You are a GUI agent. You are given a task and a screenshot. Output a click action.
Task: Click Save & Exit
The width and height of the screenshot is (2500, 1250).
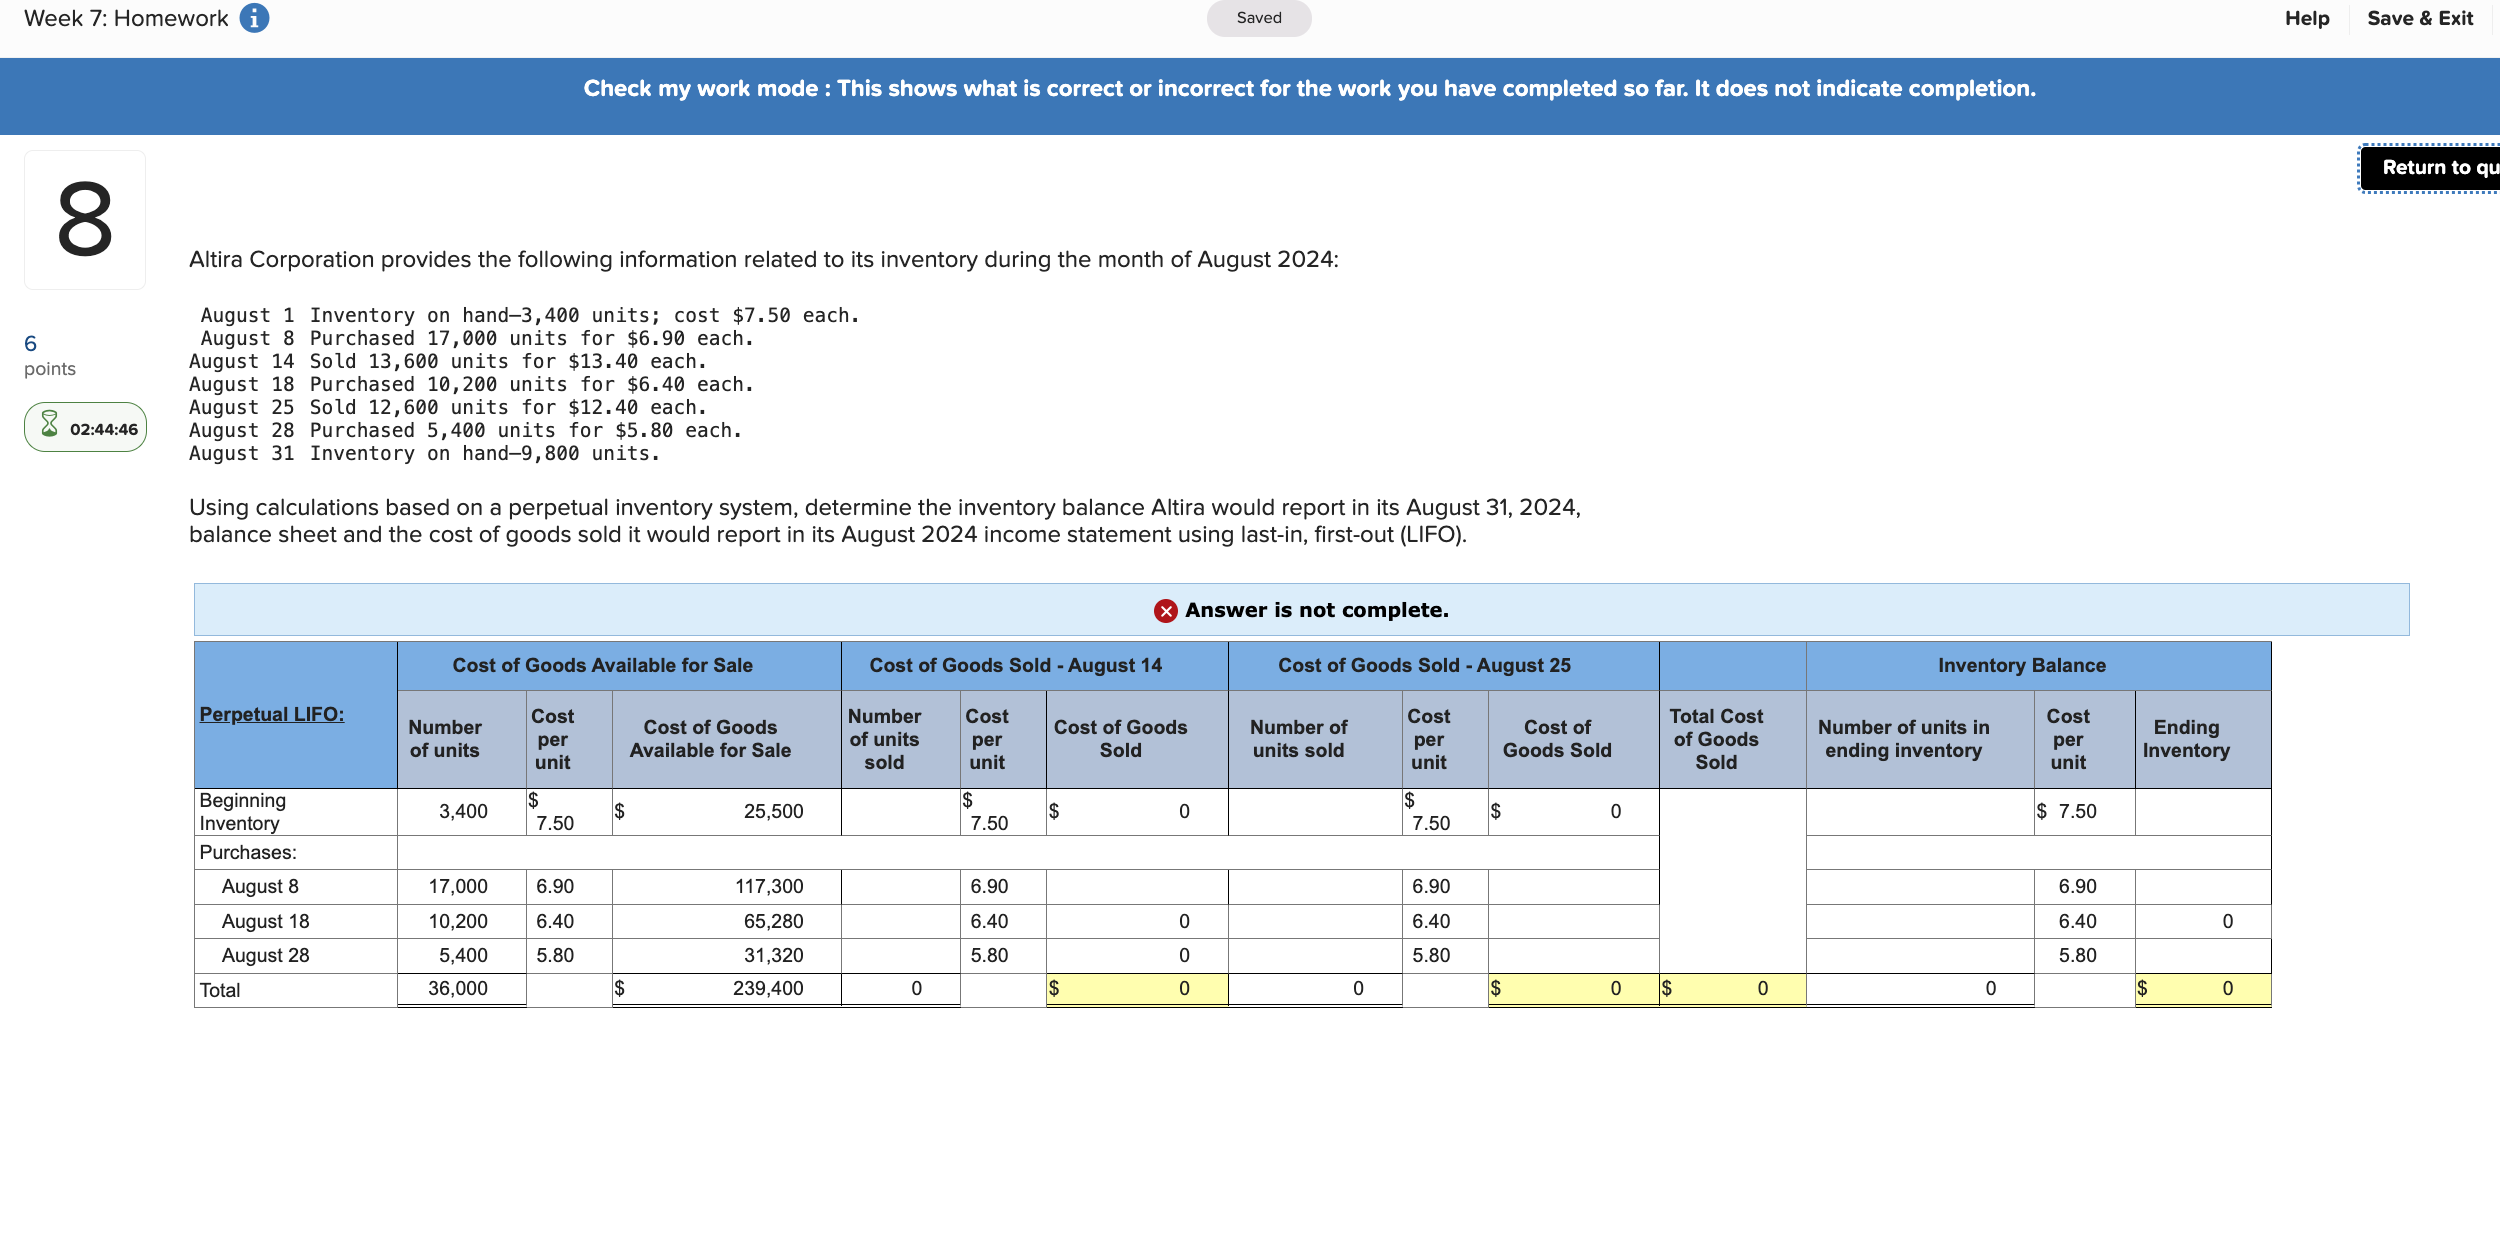(x=2420, y=18)
